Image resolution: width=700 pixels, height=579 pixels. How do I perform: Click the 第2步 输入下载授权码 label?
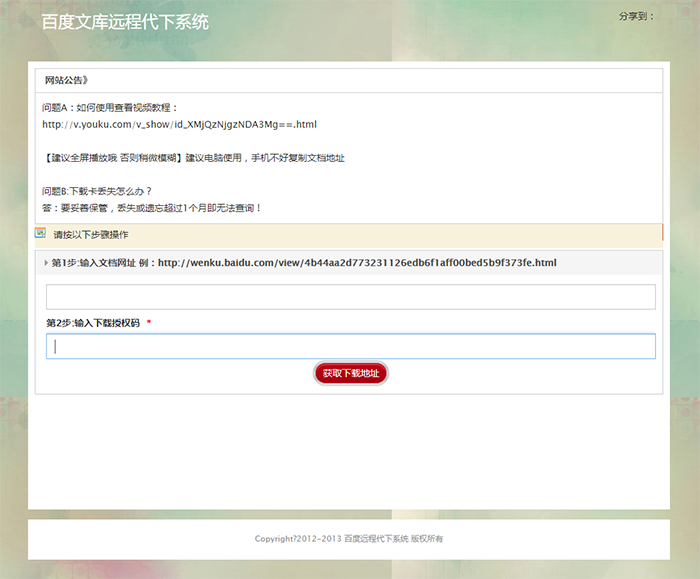tap(93, 323)
